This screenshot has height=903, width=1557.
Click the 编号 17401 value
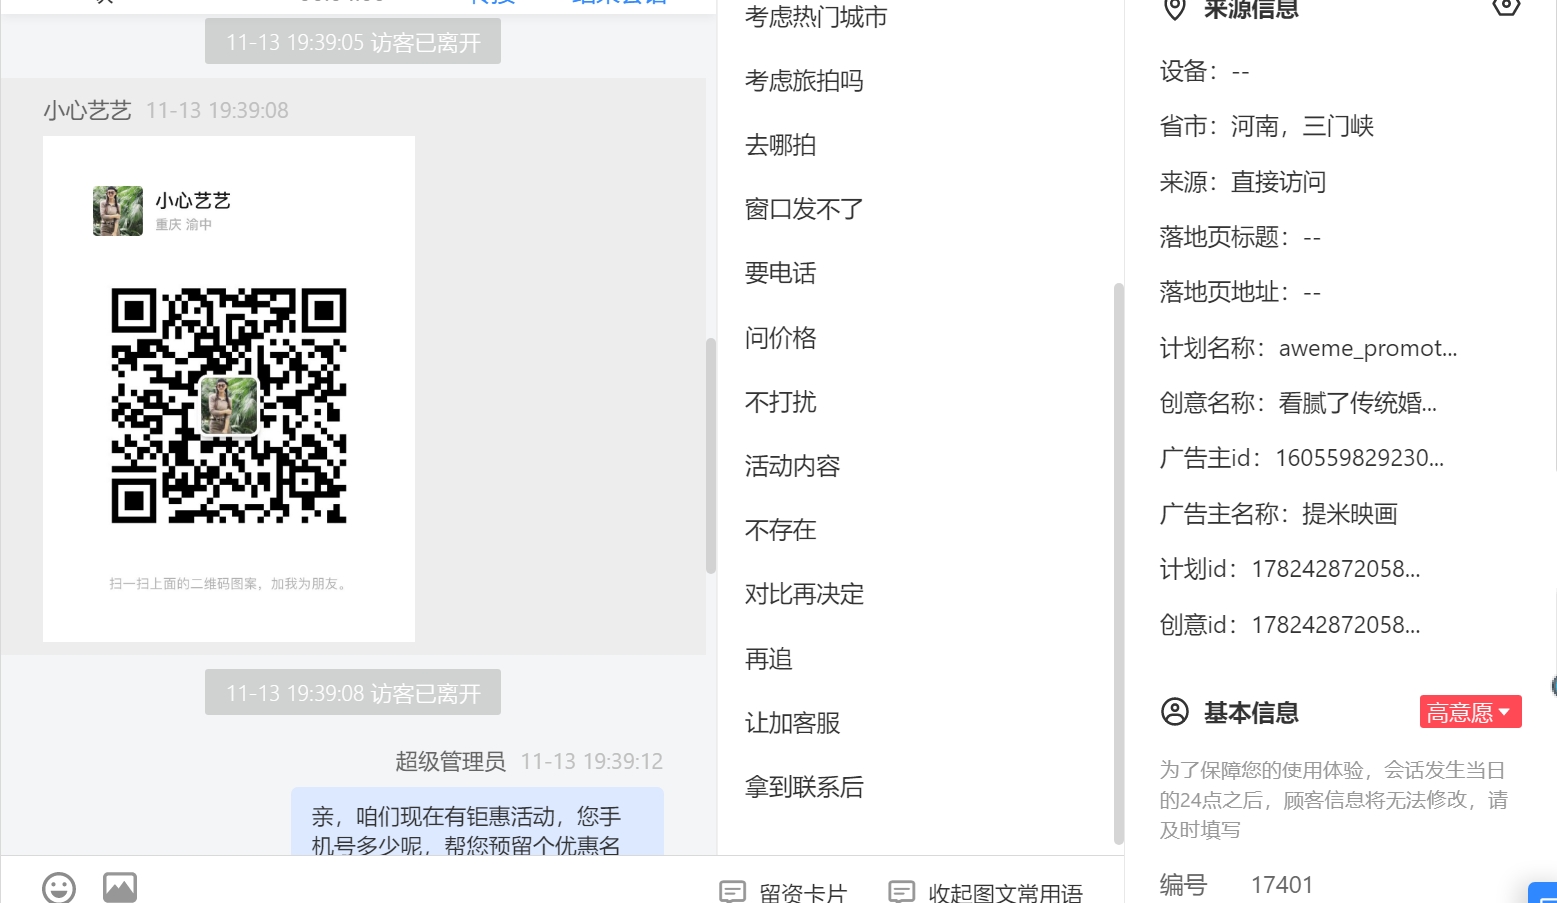(x=1282, y=885)
